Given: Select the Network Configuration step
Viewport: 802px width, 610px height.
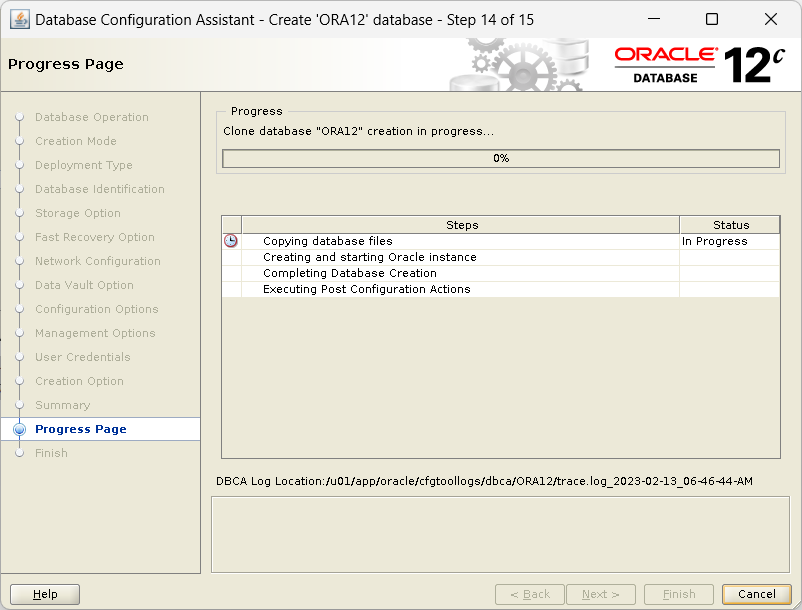Looking at the screenshot, I should click(x=98, y=261).
